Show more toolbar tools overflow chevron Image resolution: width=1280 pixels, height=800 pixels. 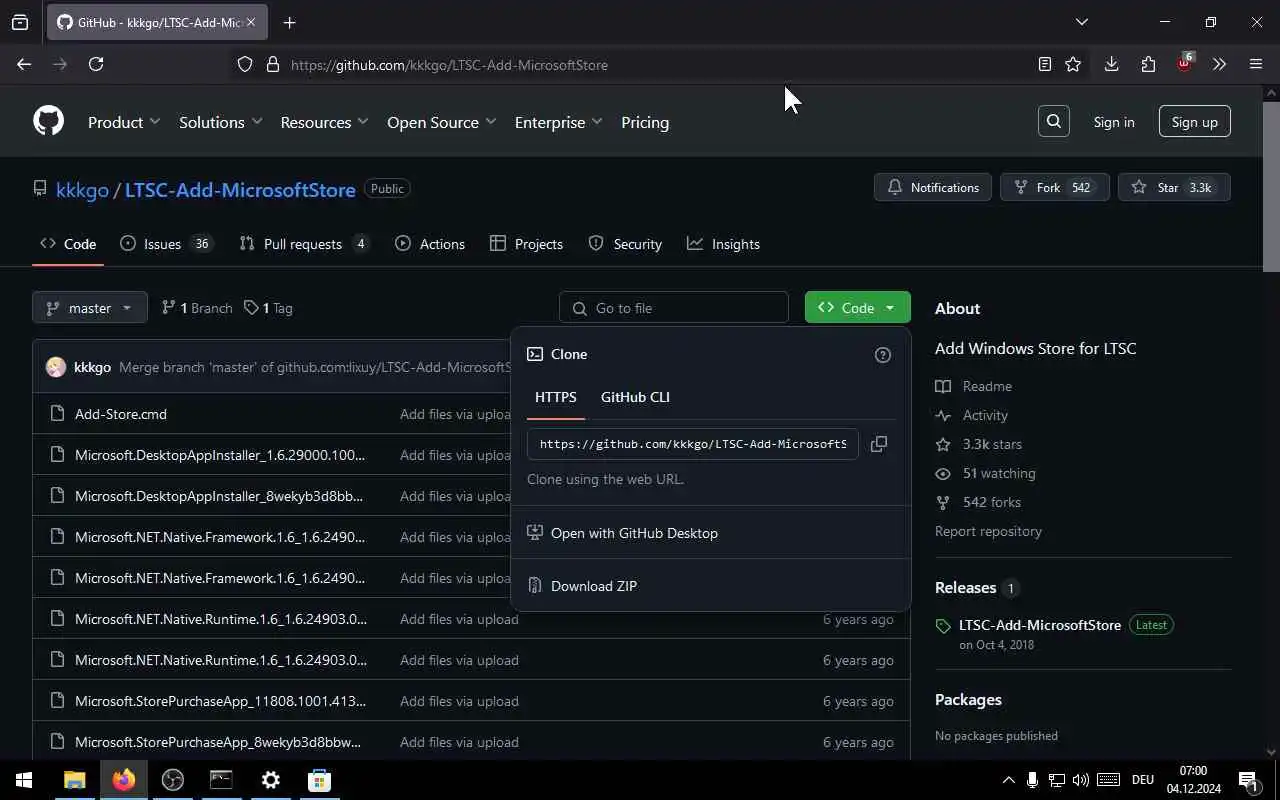(1219, 64)
